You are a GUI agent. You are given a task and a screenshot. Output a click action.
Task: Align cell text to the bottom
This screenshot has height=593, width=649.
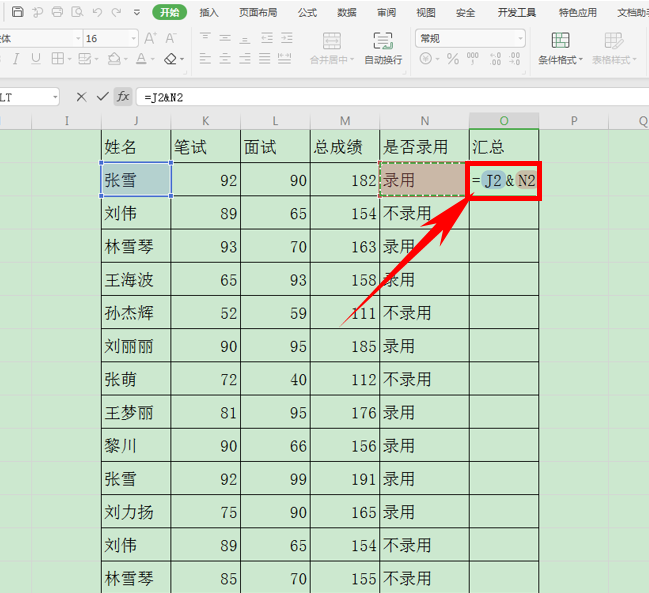pos(245,38)
